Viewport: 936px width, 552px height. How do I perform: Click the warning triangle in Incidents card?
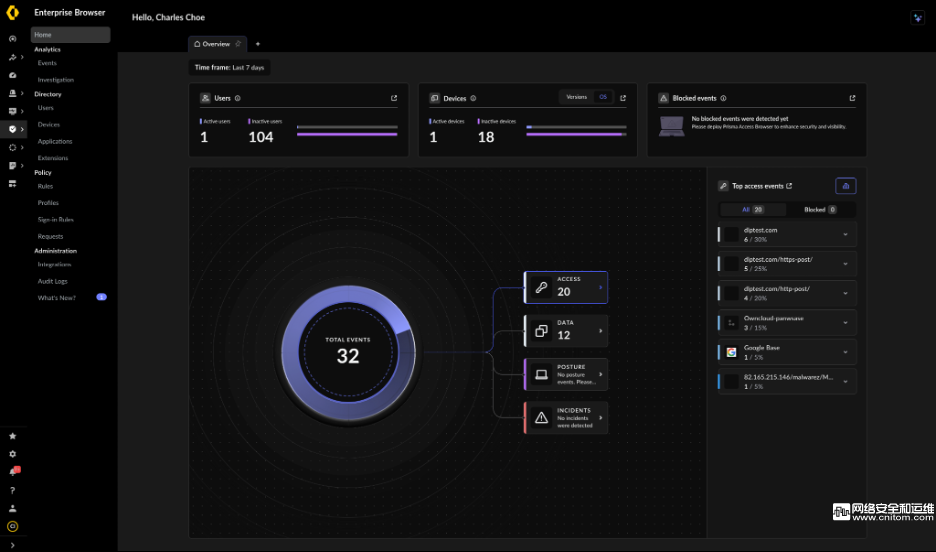[541, 418]
